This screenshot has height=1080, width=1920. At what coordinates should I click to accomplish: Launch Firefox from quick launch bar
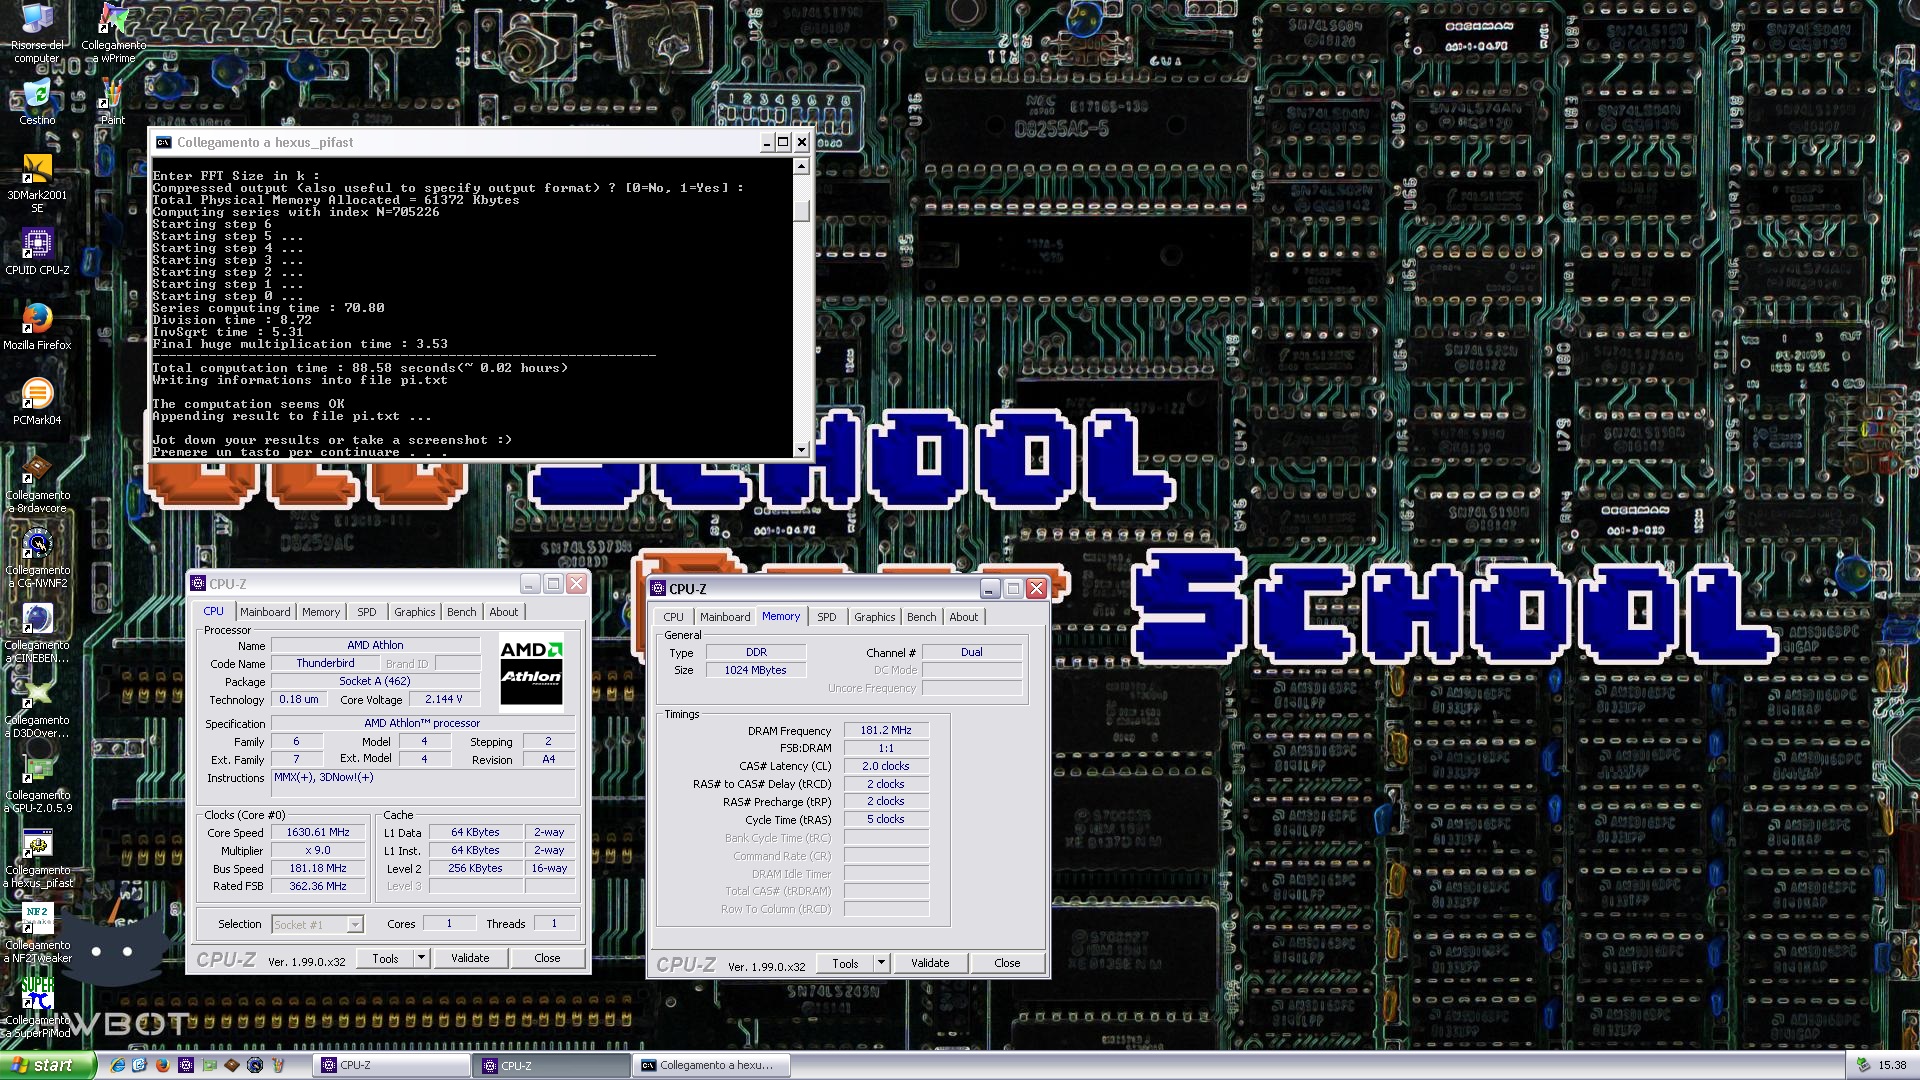(x=163, y=1066)
